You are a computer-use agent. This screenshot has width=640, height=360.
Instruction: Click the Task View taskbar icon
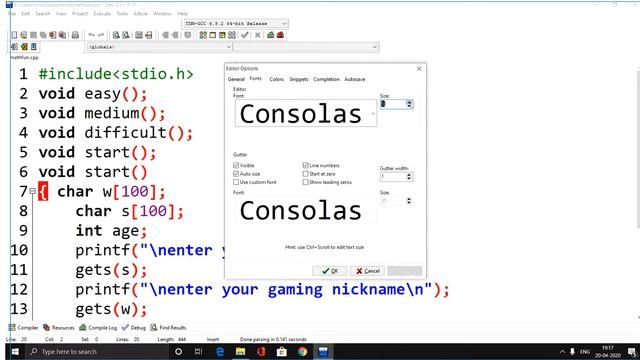click(x=199, y=351)
